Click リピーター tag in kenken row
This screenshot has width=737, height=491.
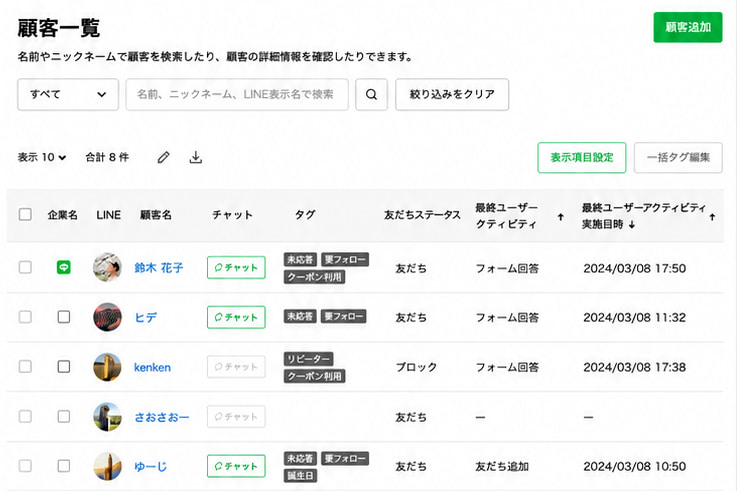309,359
